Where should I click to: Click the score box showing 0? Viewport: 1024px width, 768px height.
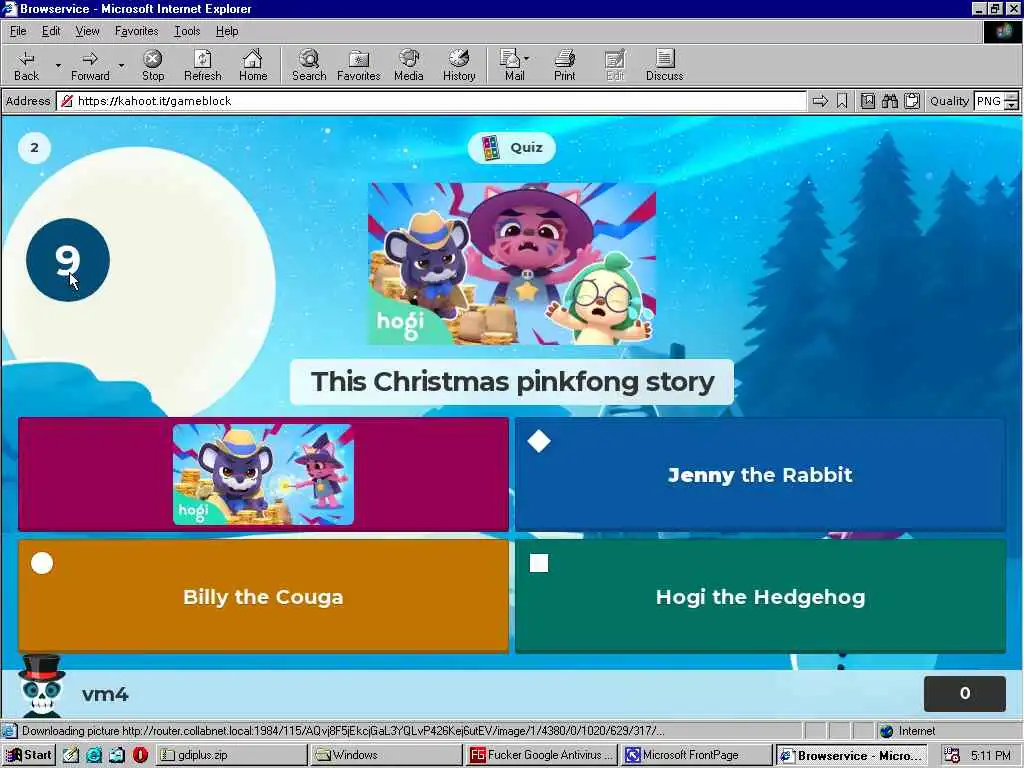click(965, 694)
